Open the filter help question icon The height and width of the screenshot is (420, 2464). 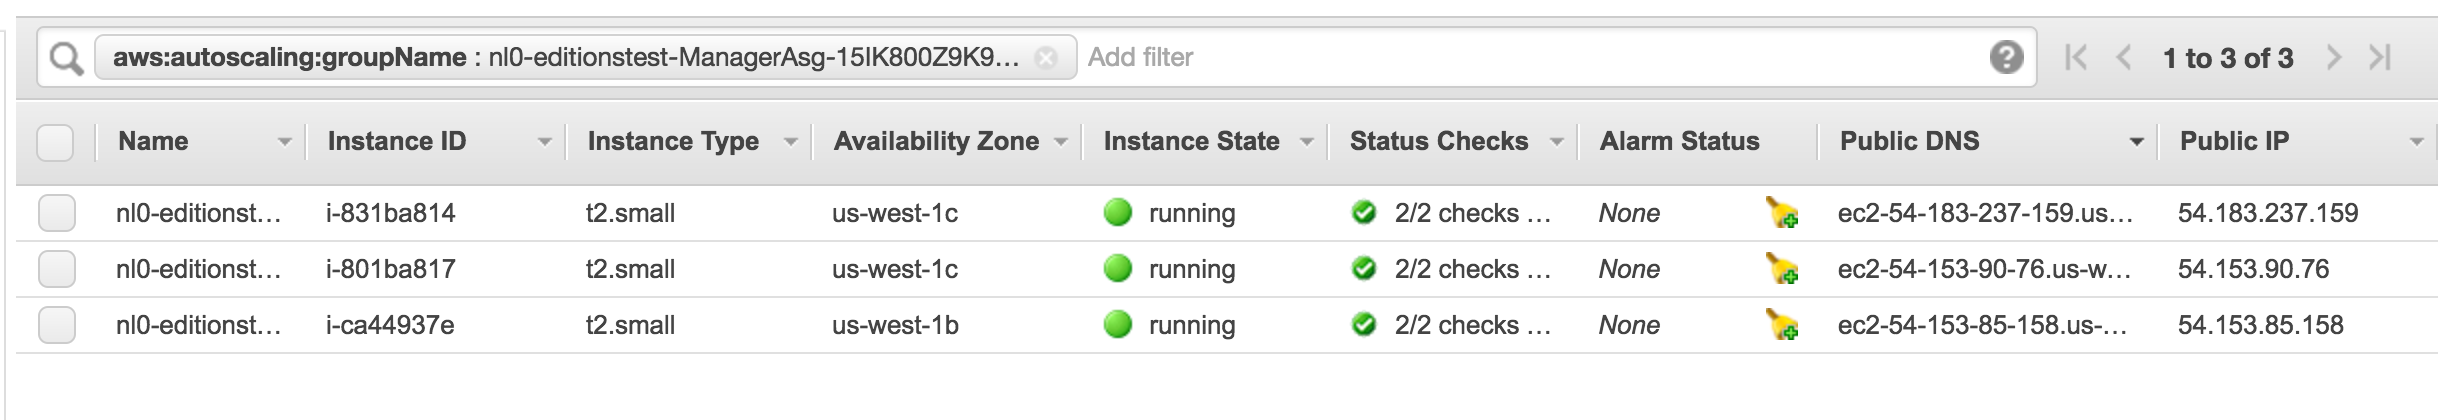click(2005, 58)
